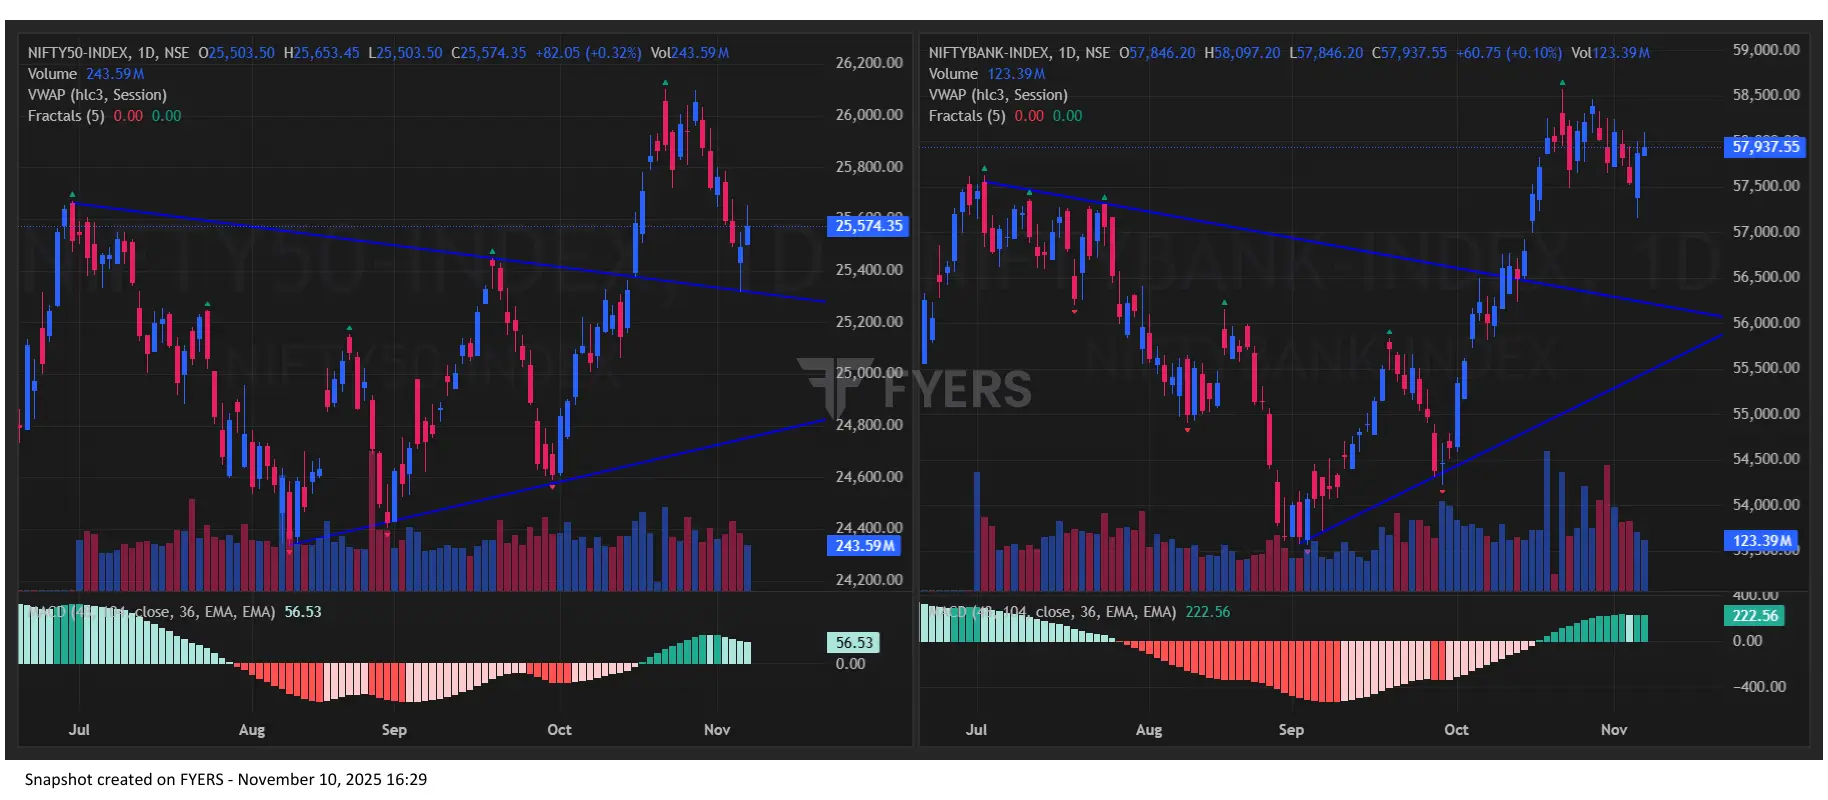The height and width of the screenshot is (800, 1828).
Task: Select the Volume legend on NIFTY50 chart
Action: (52, 74)
